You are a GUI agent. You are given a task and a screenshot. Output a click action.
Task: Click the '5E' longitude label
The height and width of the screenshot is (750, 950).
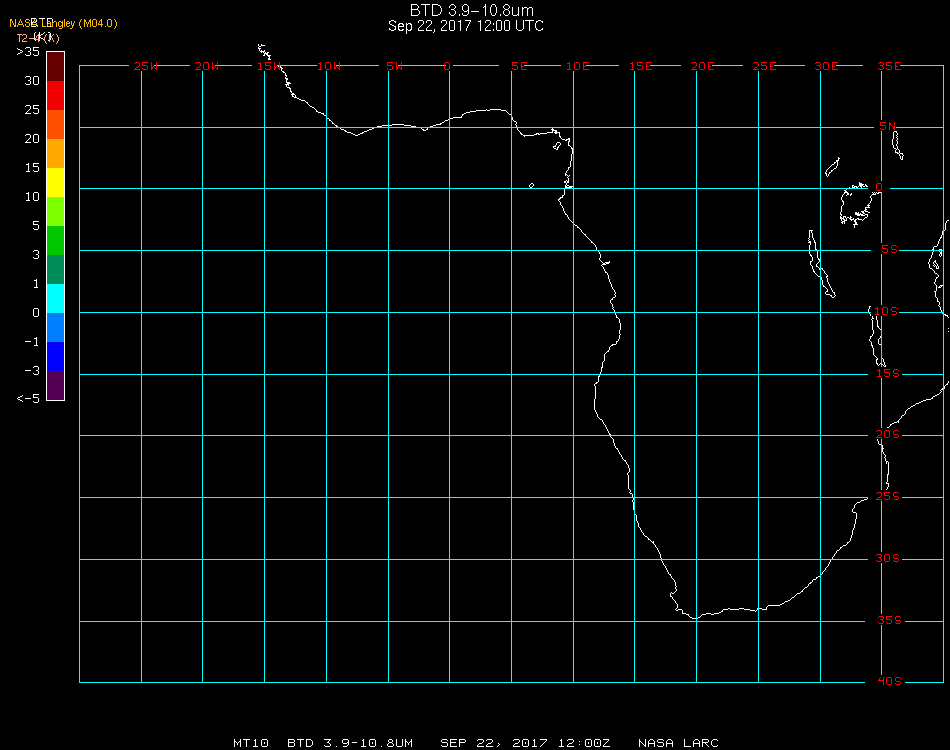tap(519, 66)
